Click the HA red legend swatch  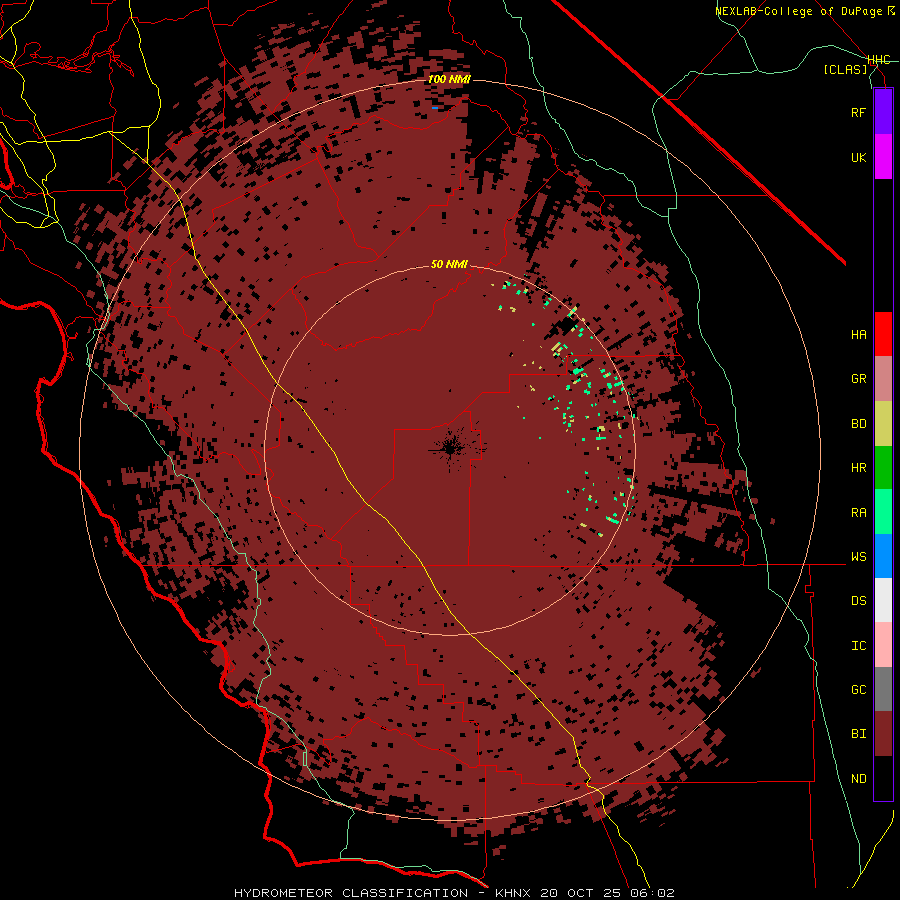883,334
